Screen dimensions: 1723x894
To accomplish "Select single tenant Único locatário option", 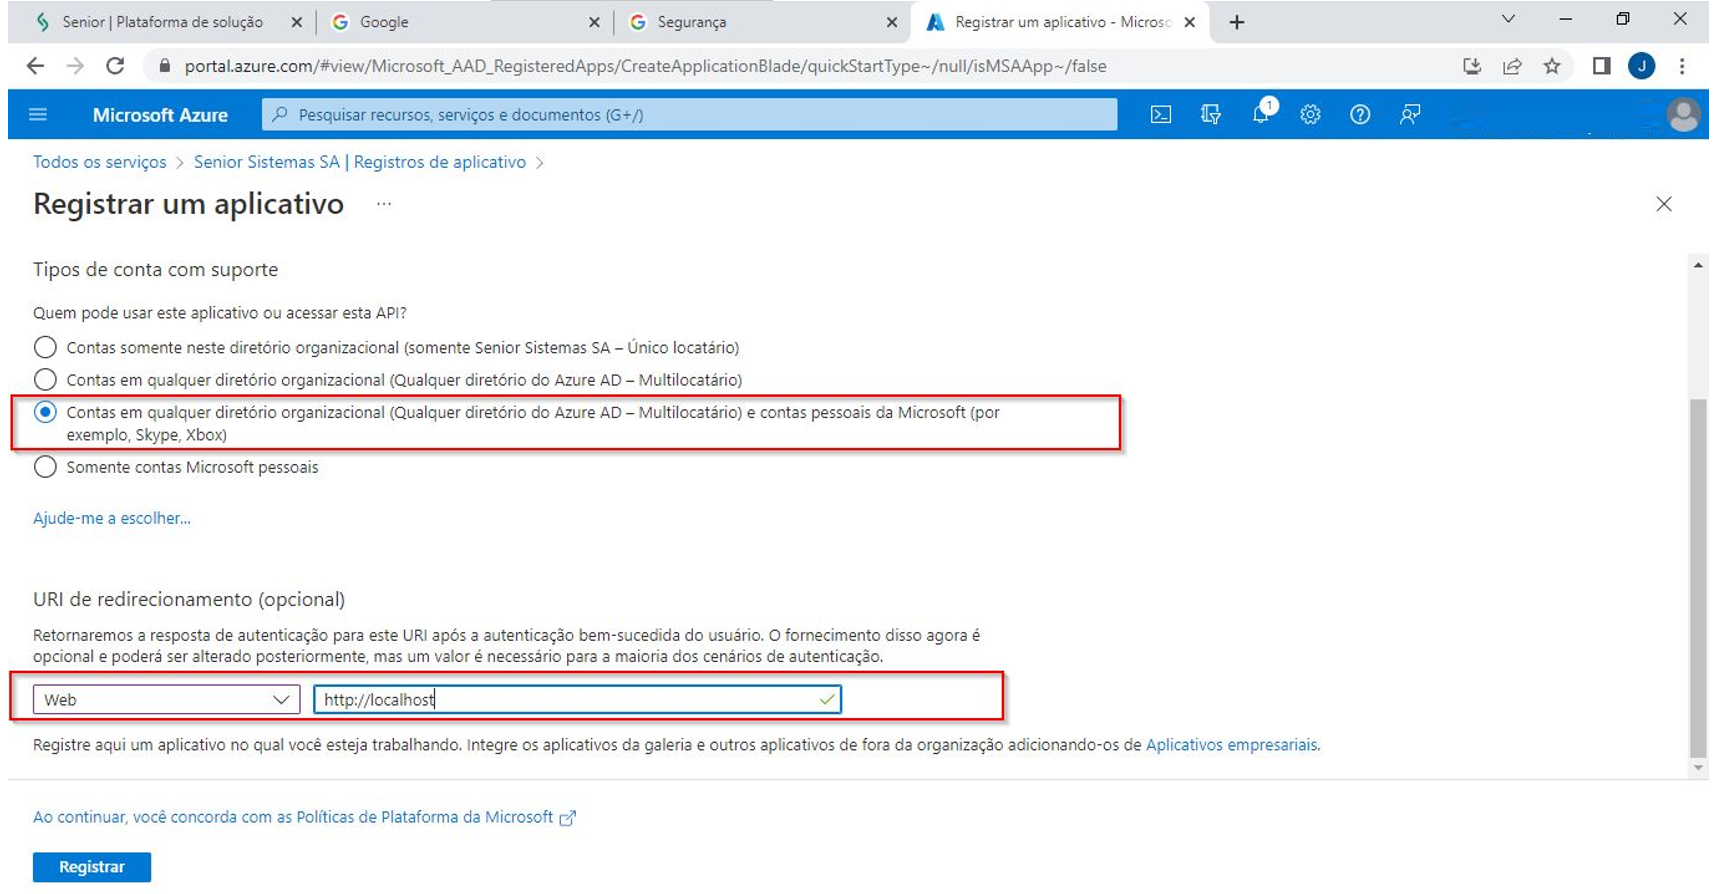I will pyautogui.click(x=45, y=348).
